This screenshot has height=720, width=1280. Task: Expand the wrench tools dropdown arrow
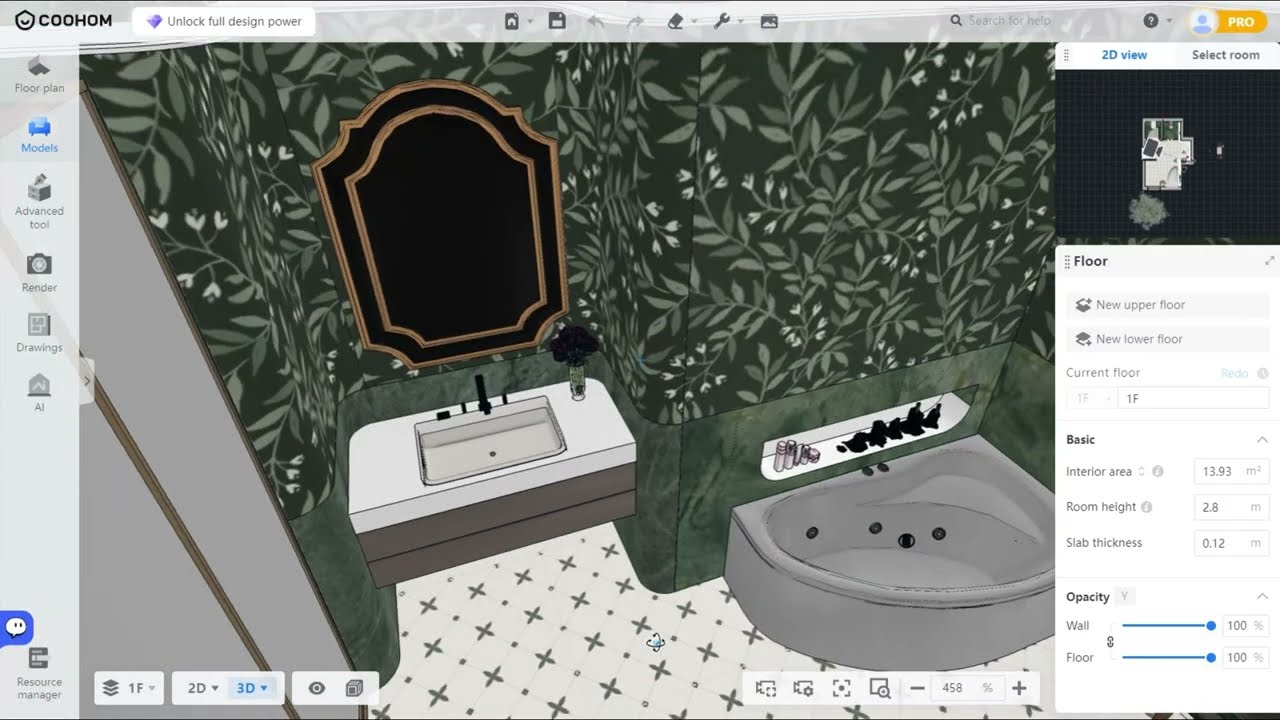(x=741, y=21)
